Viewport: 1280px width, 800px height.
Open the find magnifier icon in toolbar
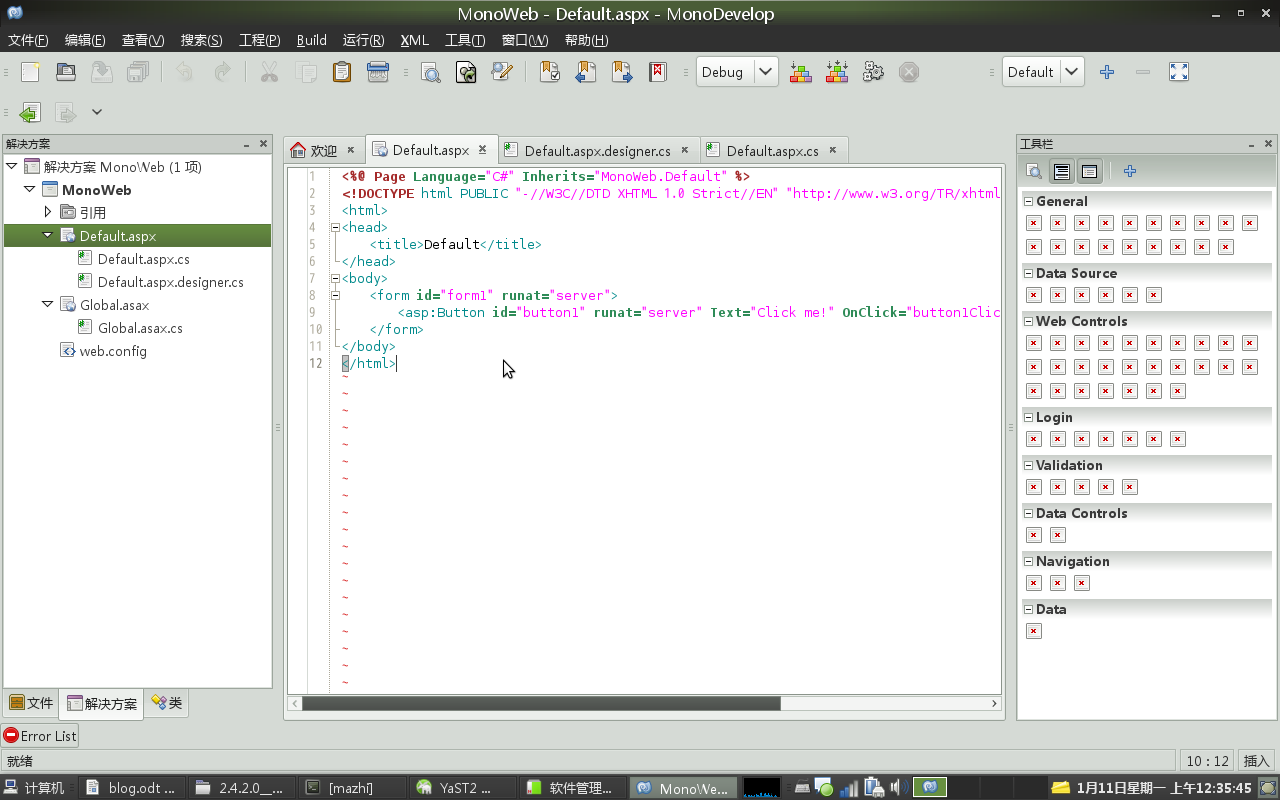(430, 72)
